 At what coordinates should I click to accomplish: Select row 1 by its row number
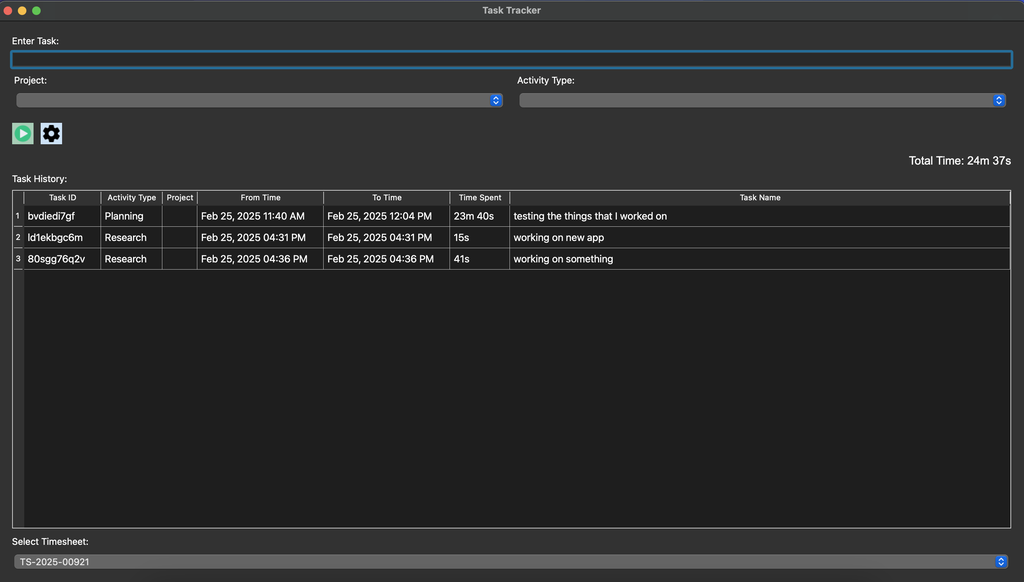17,216
